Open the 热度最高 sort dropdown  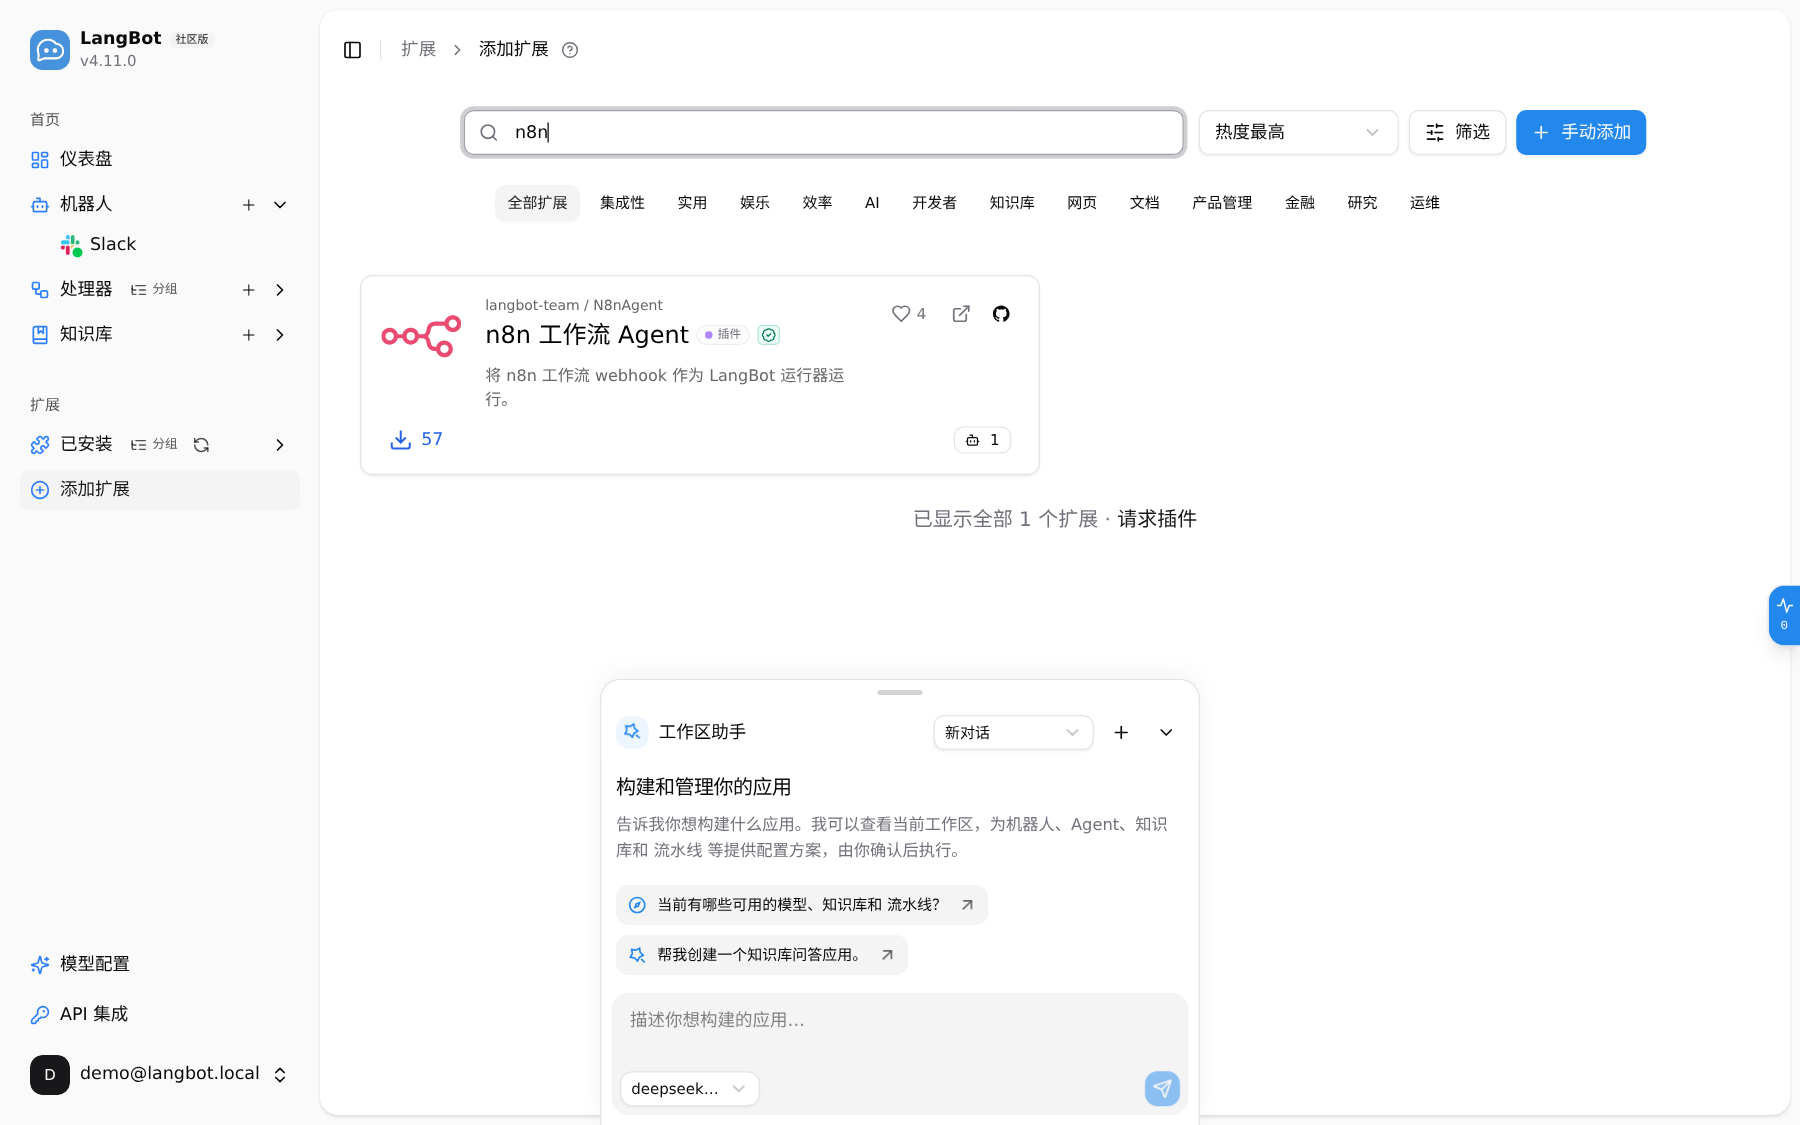coord(1298,132)
